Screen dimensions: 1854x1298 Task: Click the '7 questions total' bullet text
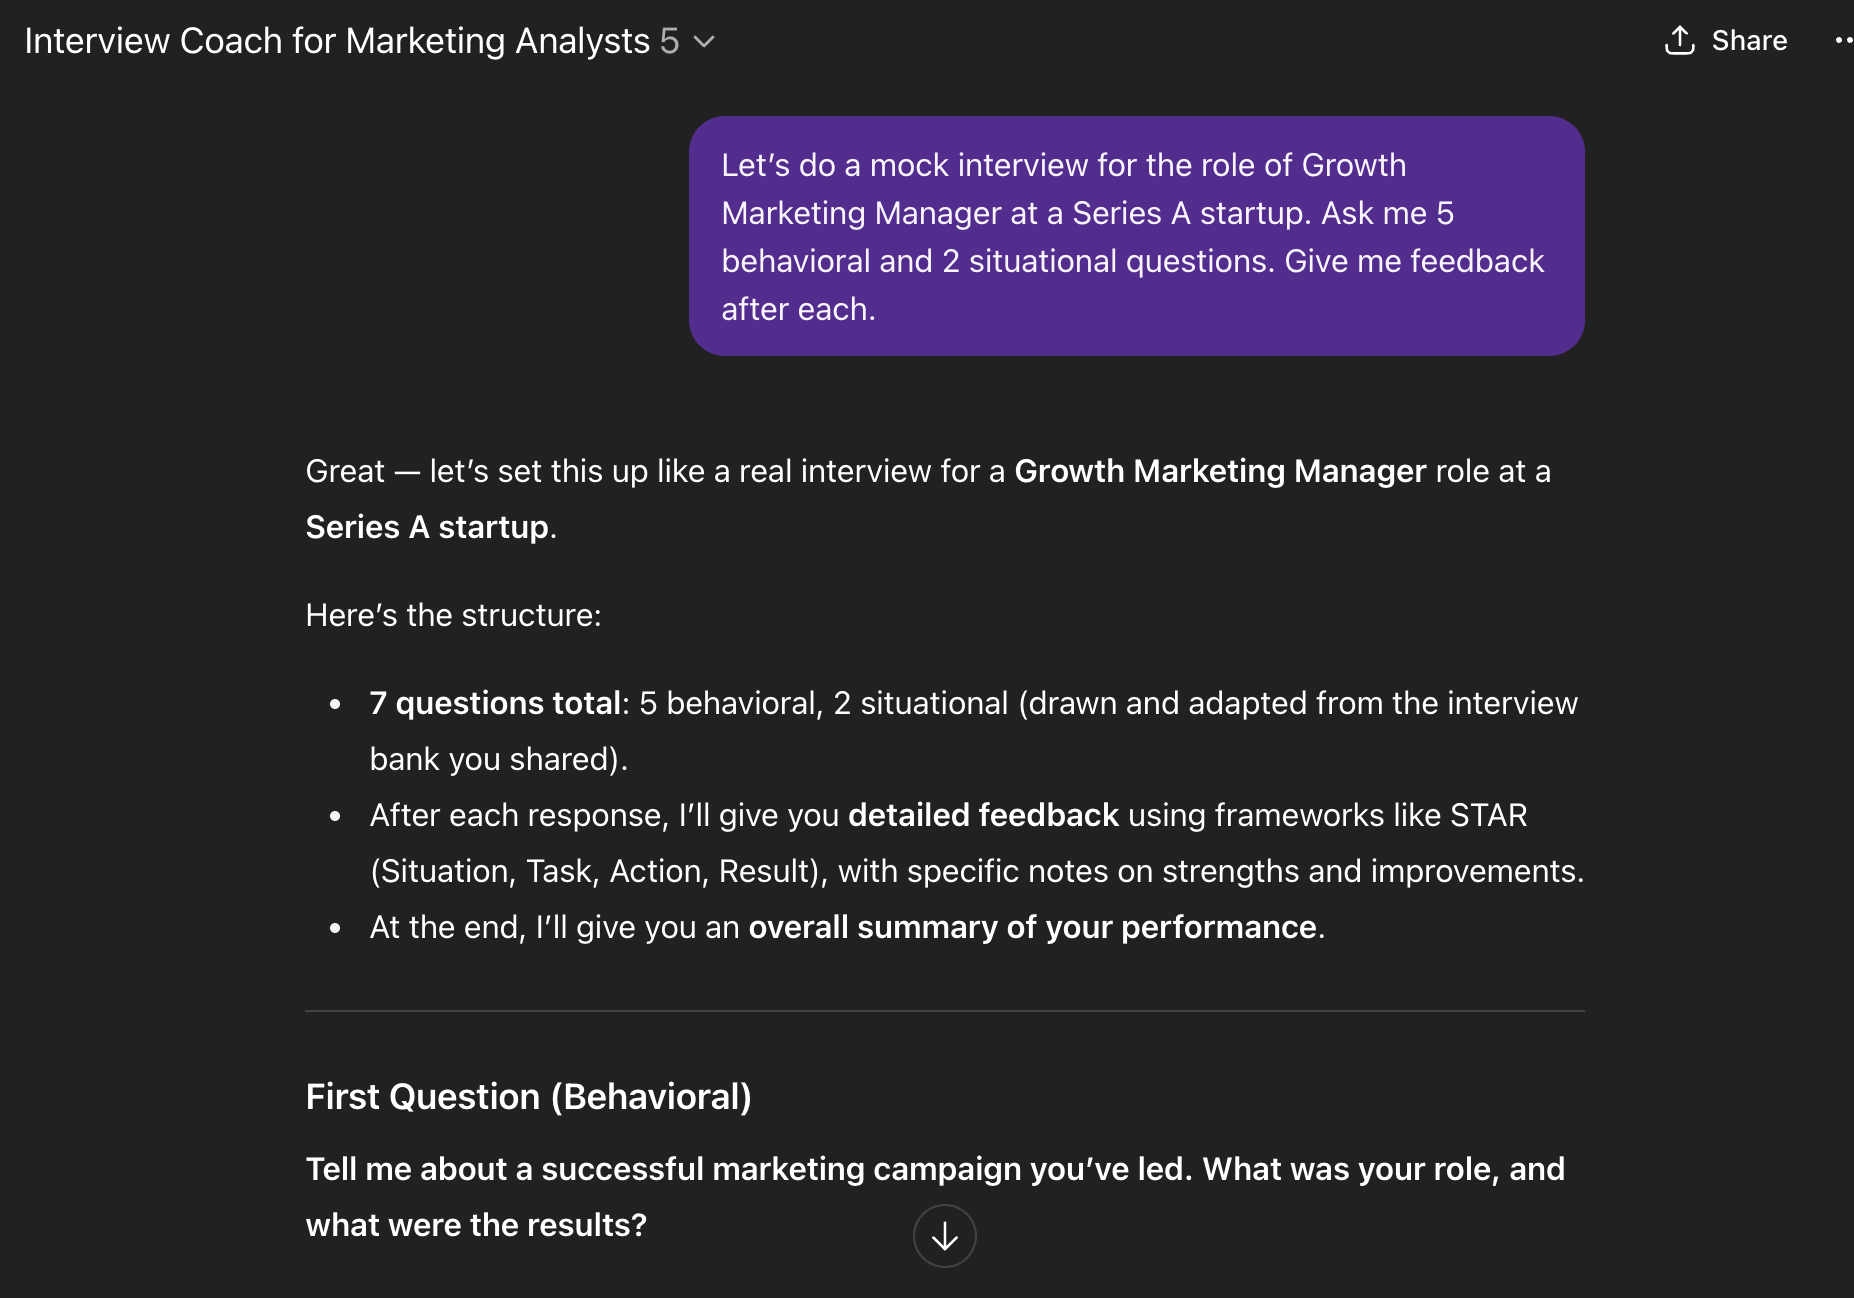[x=496, y=703]
